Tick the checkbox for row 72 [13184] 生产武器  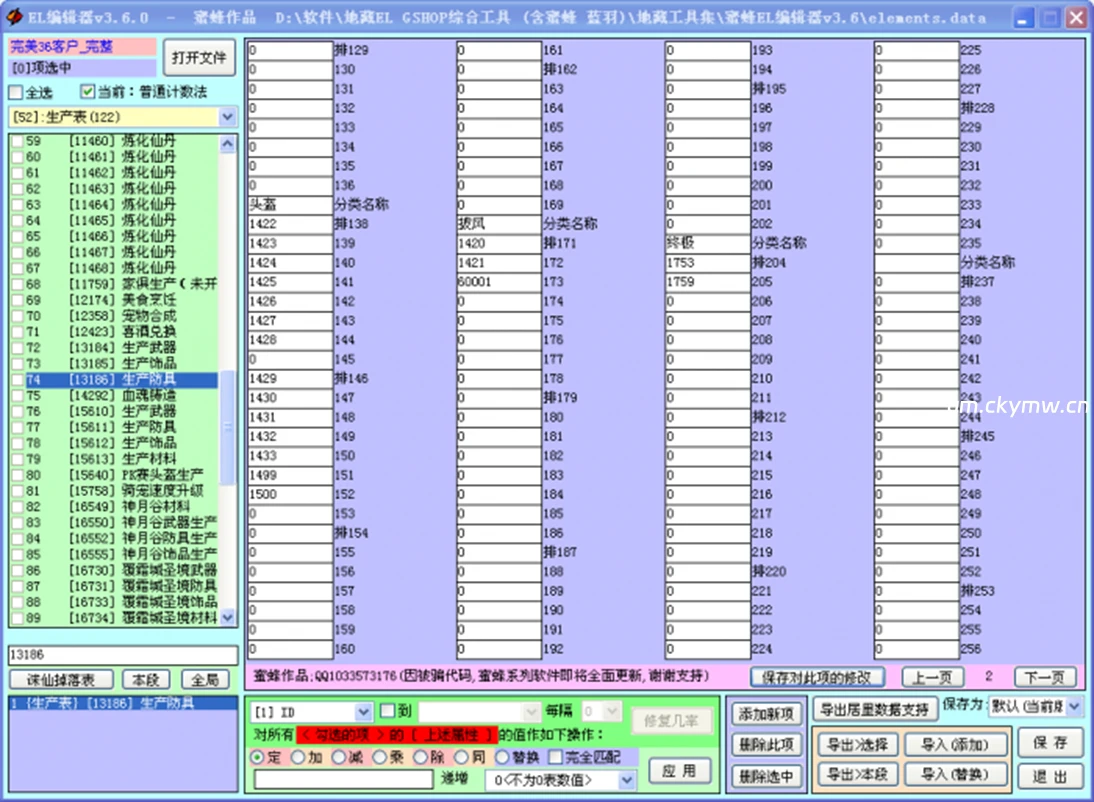[17, 348]
